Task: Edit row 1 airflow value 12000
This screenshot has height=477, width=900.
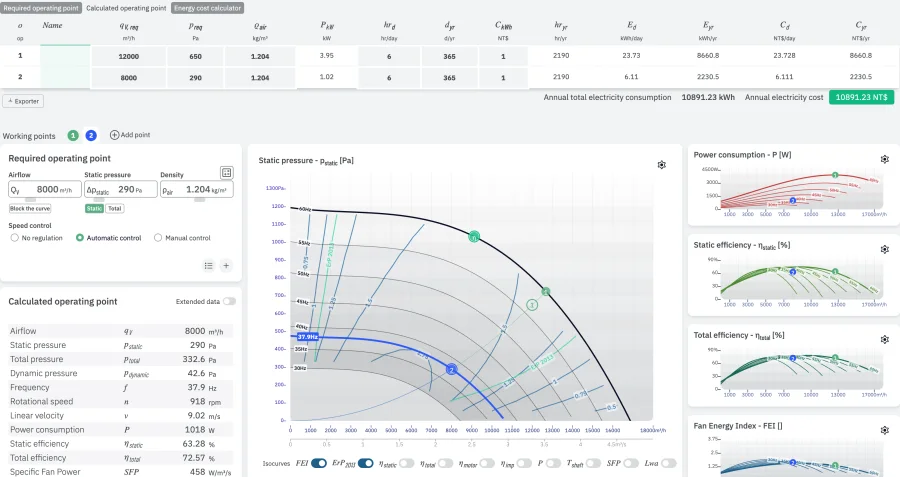Action: pos(129,56)
